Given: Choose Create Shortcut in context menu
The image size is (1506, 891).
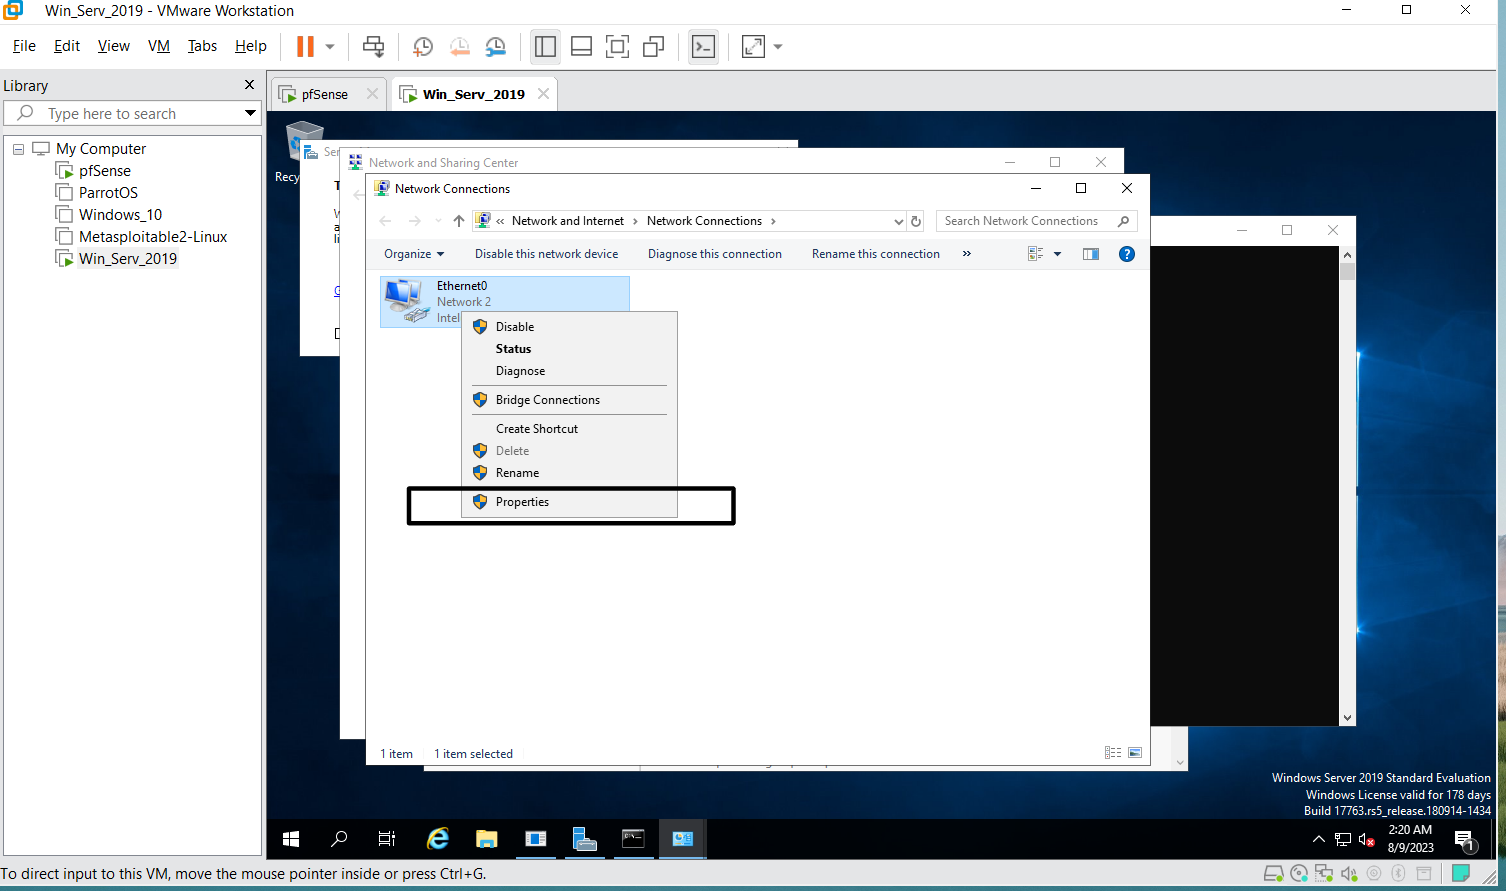Looking at the screenshot, I should pos(569,429).
